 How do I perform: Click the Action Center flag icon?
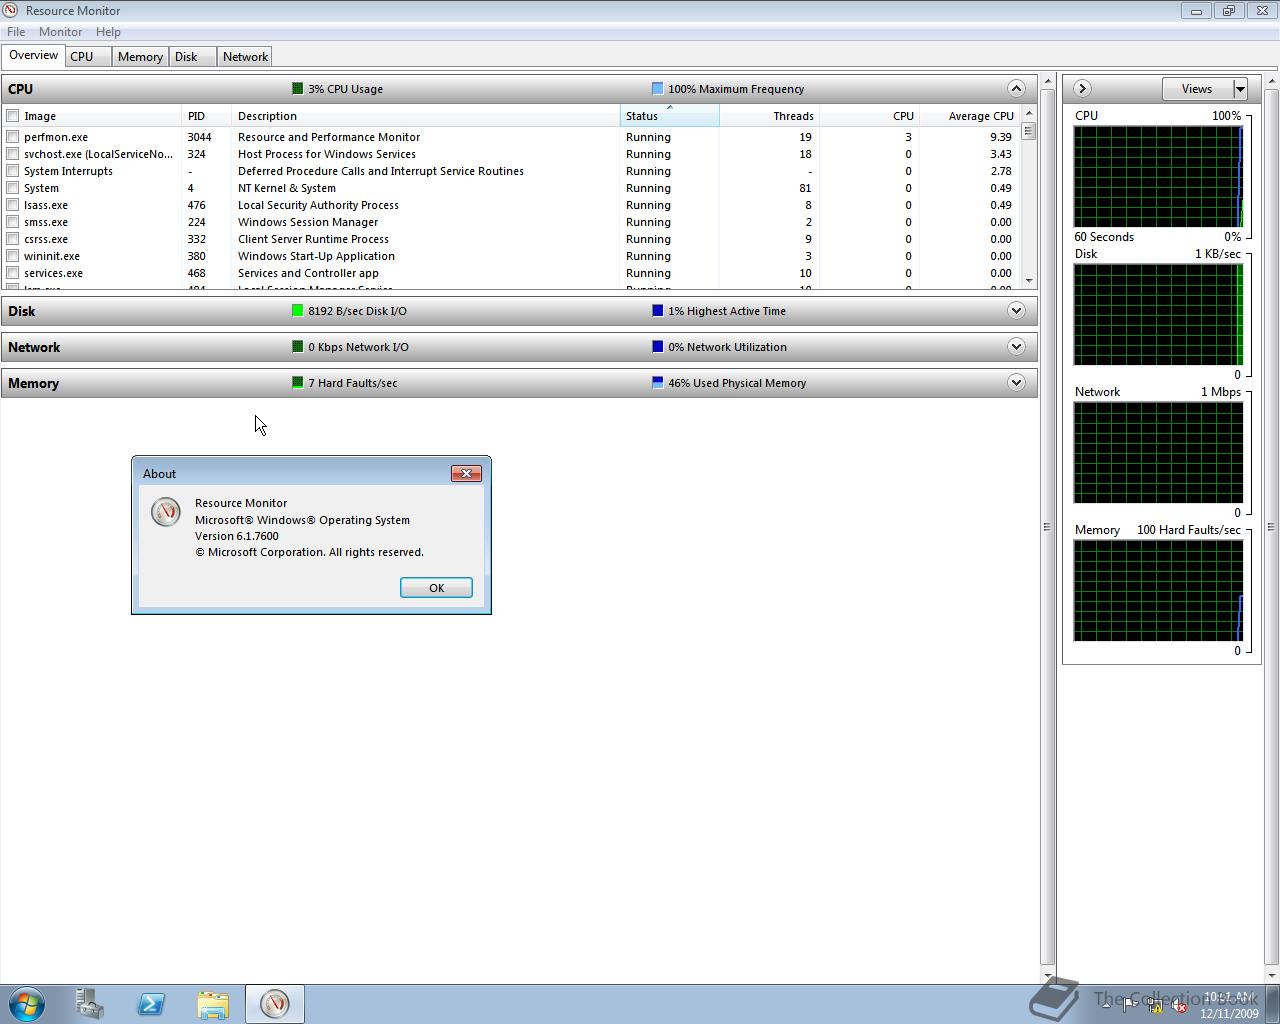pyautogui.click(x=1130, y=1006)
